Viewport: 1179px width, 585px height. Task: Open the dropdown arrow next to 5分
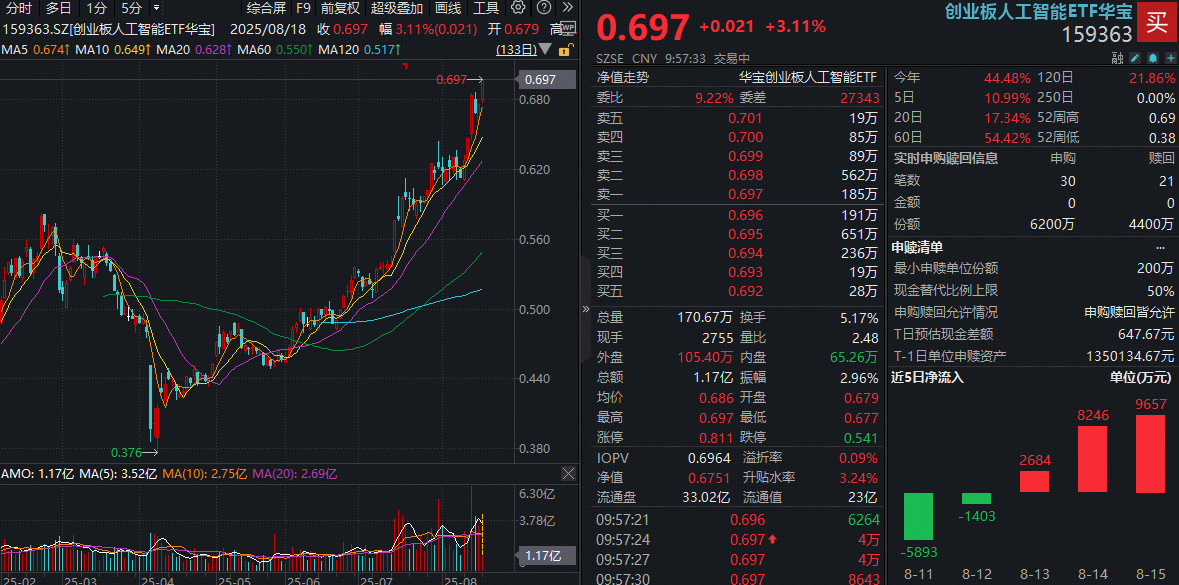coord(155,8)
